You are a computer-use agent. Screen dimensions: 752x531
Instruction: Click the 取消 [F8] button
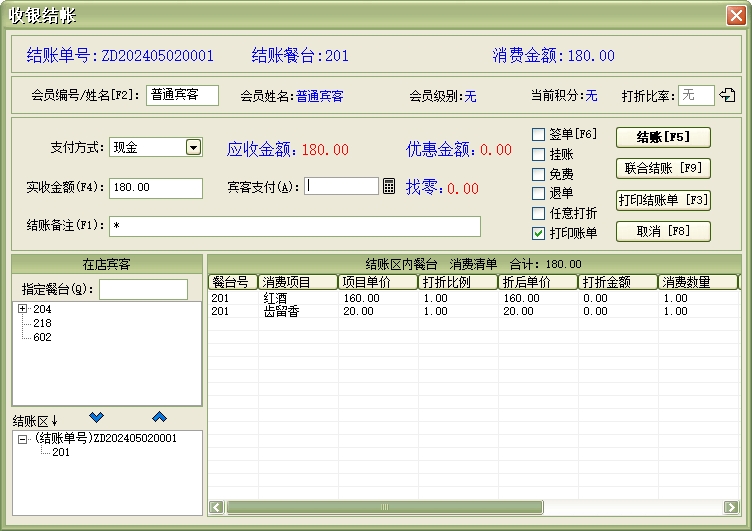(x=664, y=231)
